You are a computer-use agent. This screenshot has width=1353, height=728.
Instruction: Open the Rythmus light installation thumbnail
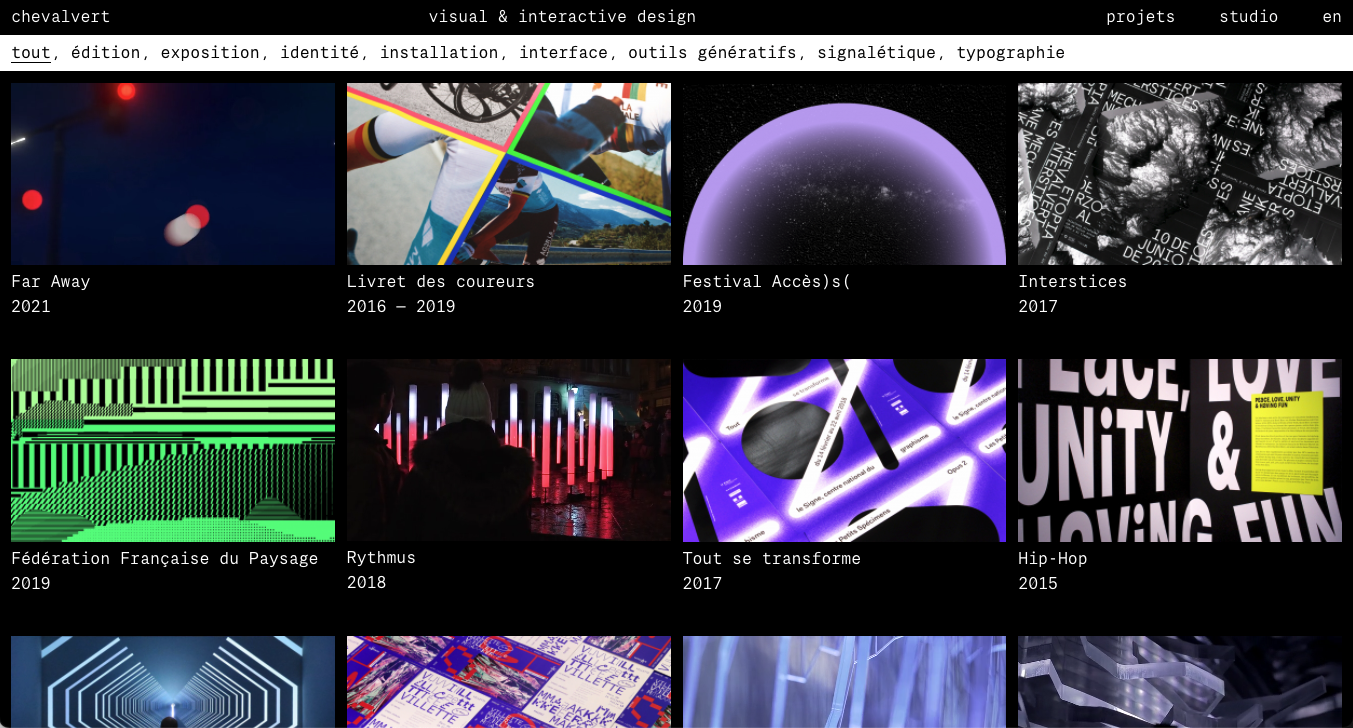(x=508, y=450)
